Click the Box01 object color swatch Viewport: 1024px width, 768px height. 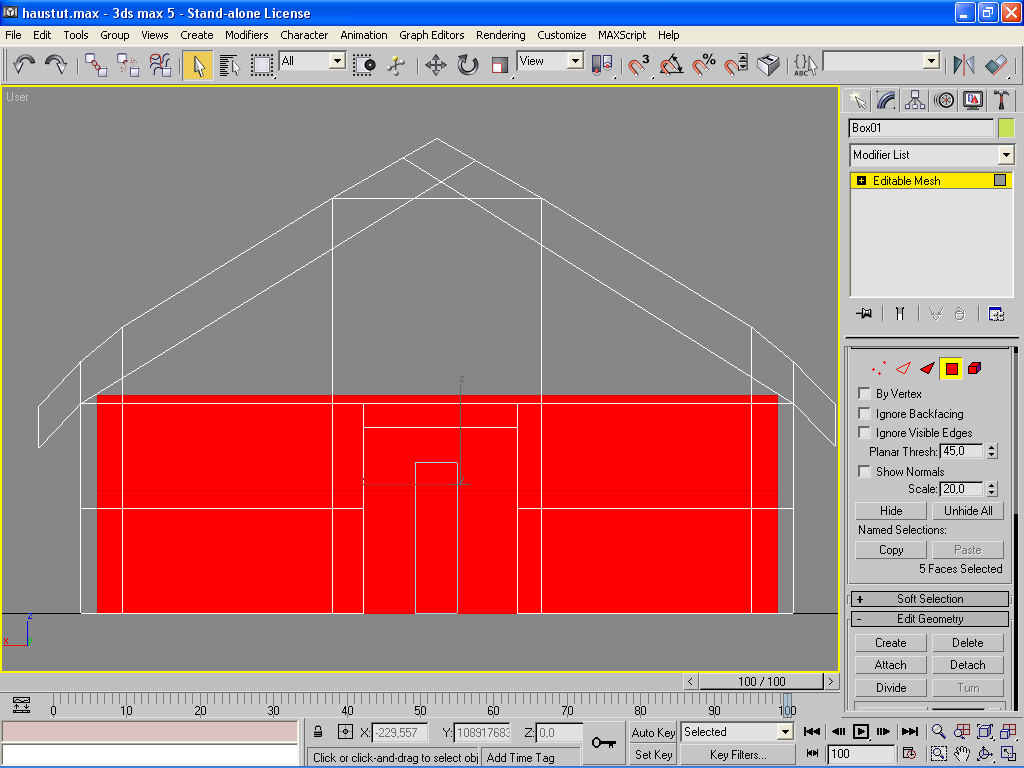[x=1006, y=128]
